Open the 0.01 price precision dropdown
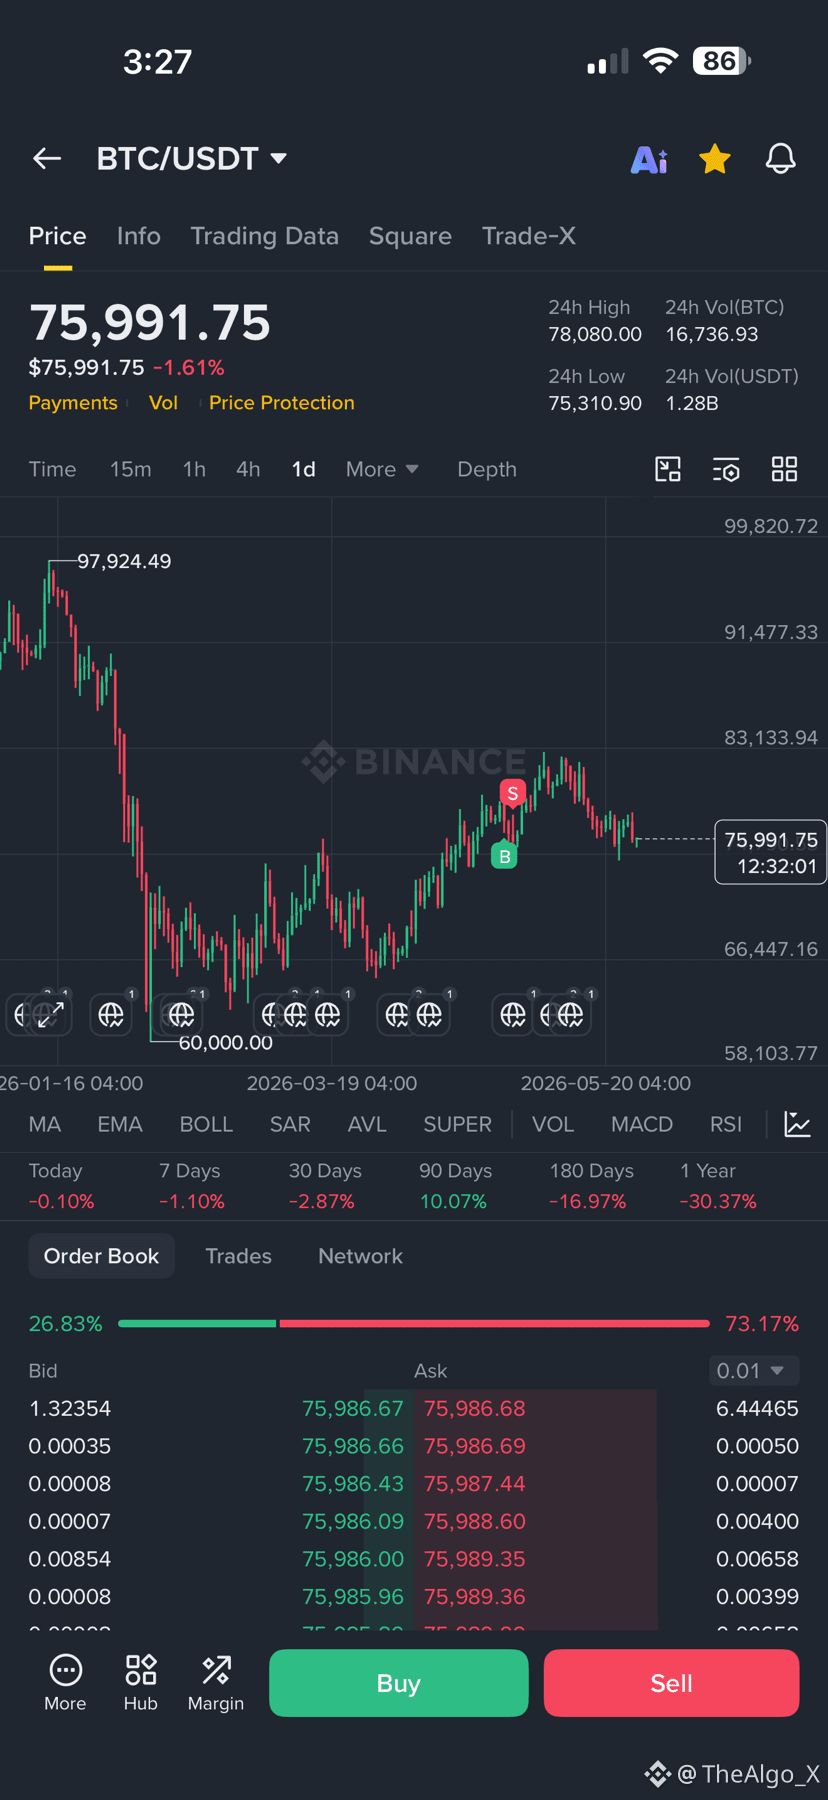Viewport: 828px width, 1800px height. (x=753, y=1370)
